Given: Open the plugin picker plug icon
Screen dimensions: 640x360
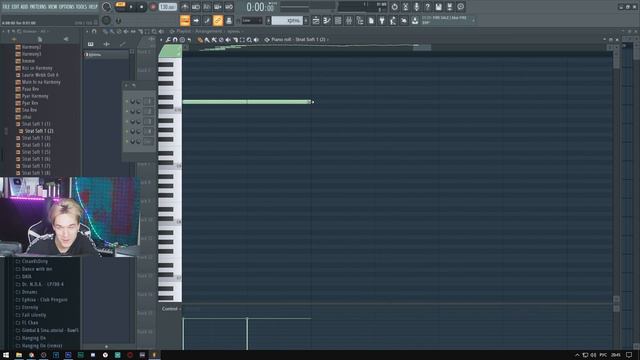Looking at the screenshot, I should 382,20.
